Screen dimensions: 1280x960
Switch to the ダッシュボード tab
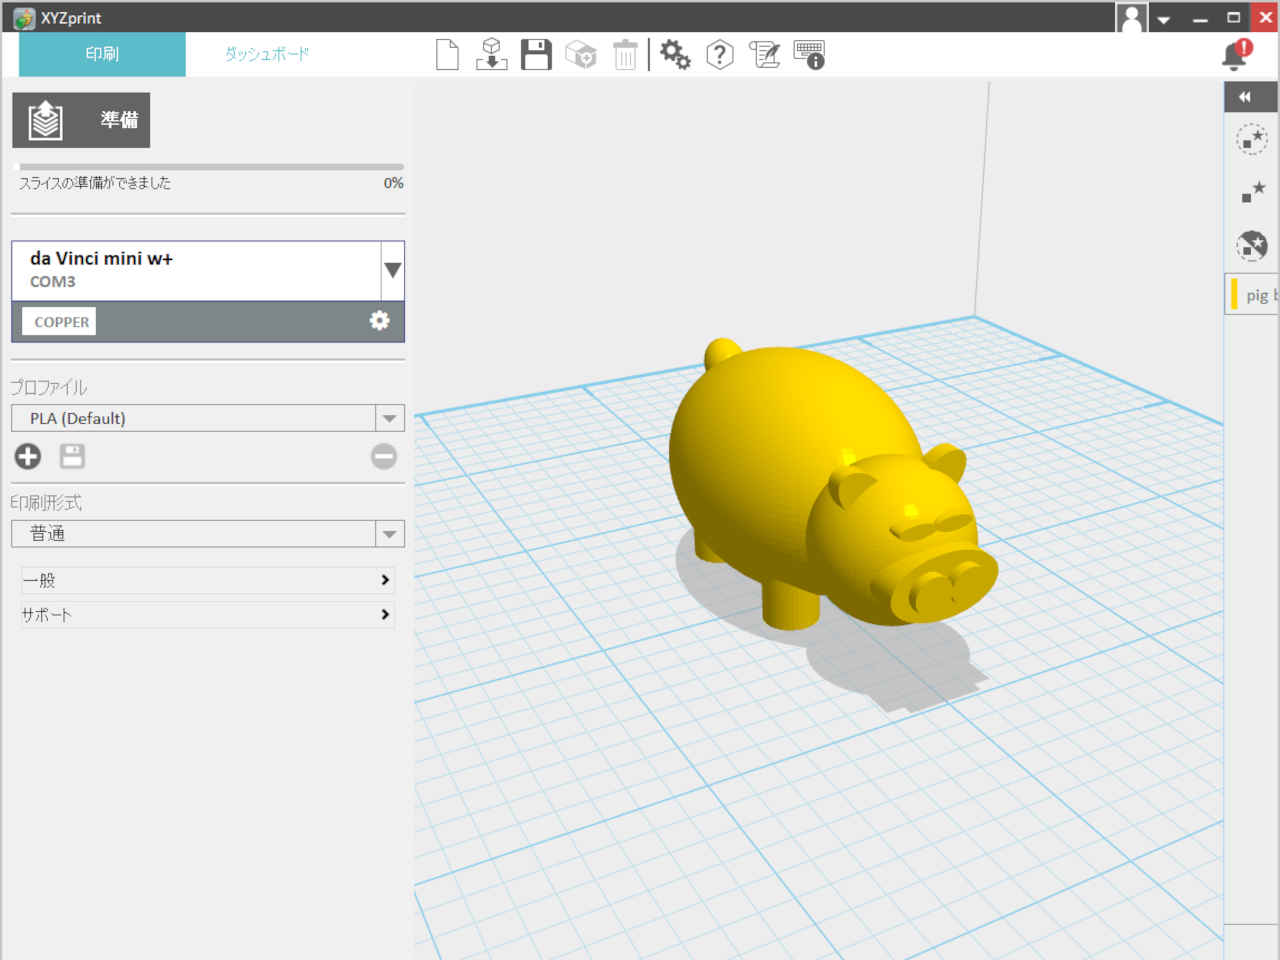[x=267, y=54]
